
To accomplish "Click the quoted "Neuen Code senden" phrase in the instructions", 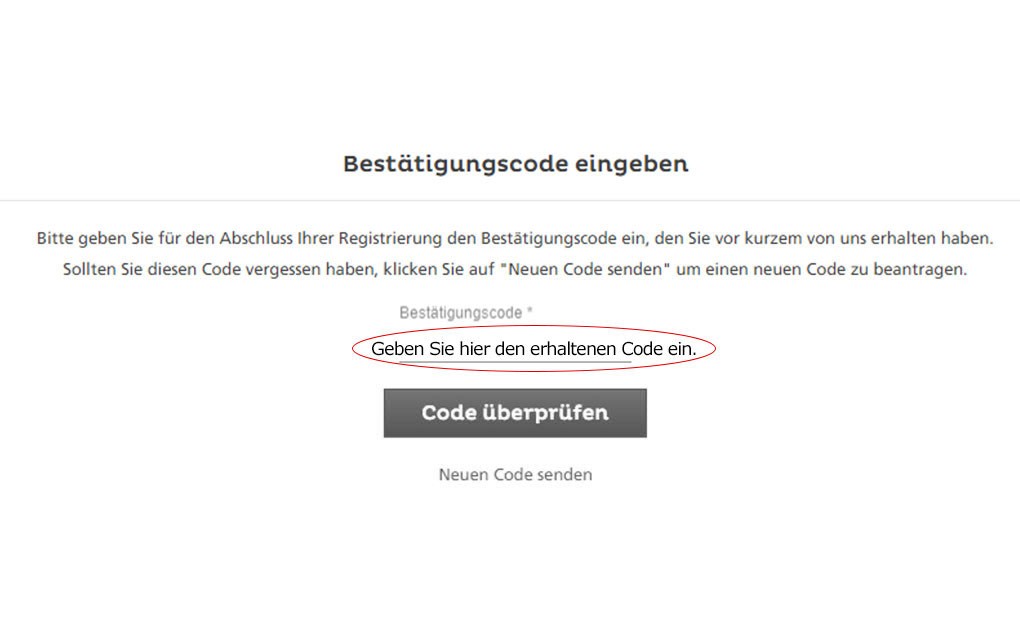I will coord(585,269).
